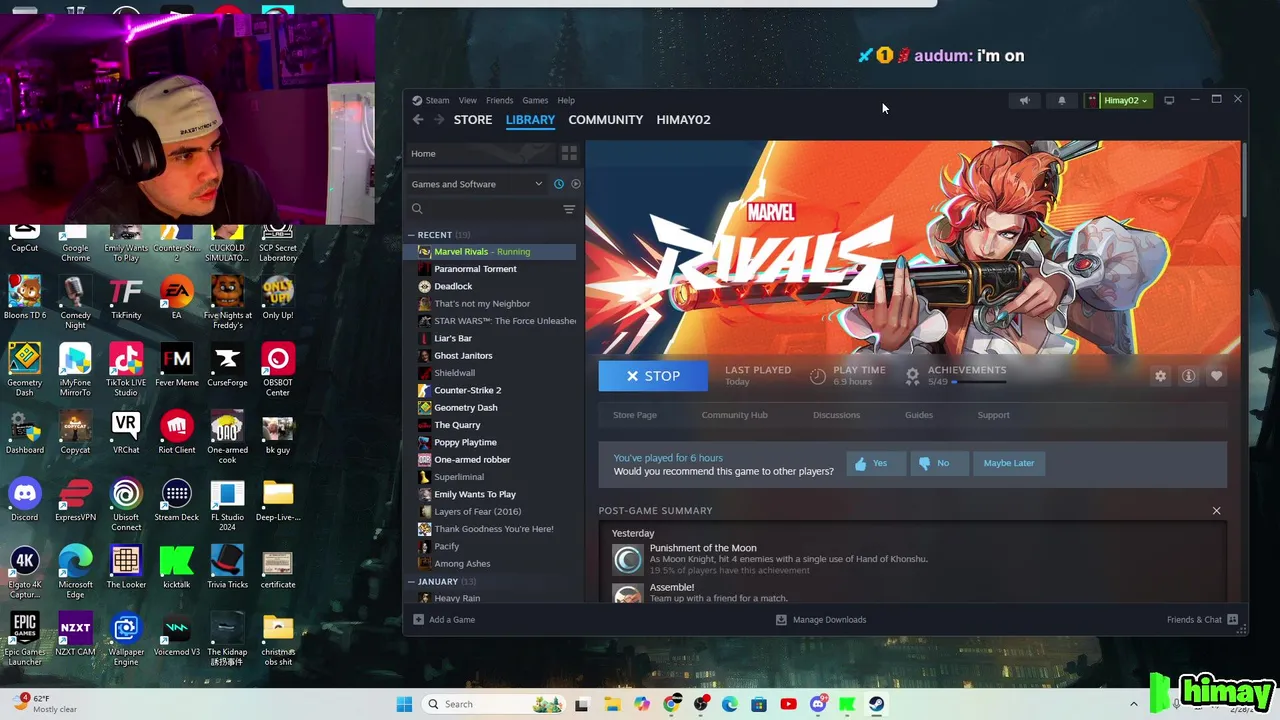This screenshot has width=1280, height=720.
Task: Switch to Big Picture mode icon
Action: click(x=1169, y=100)
